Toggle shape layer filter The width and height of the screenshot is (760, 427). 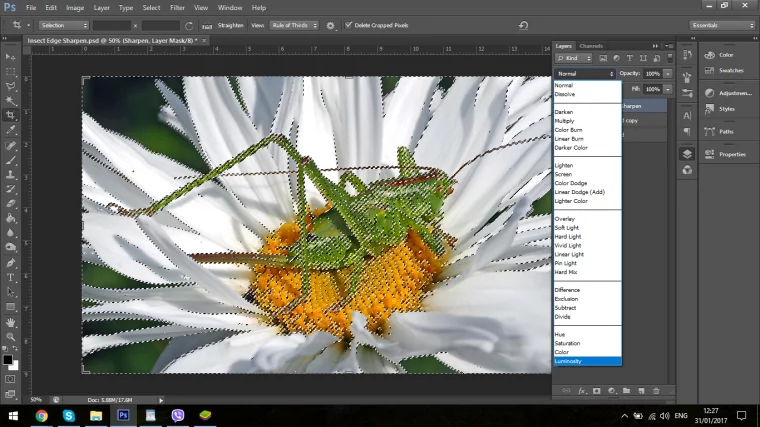643,58
